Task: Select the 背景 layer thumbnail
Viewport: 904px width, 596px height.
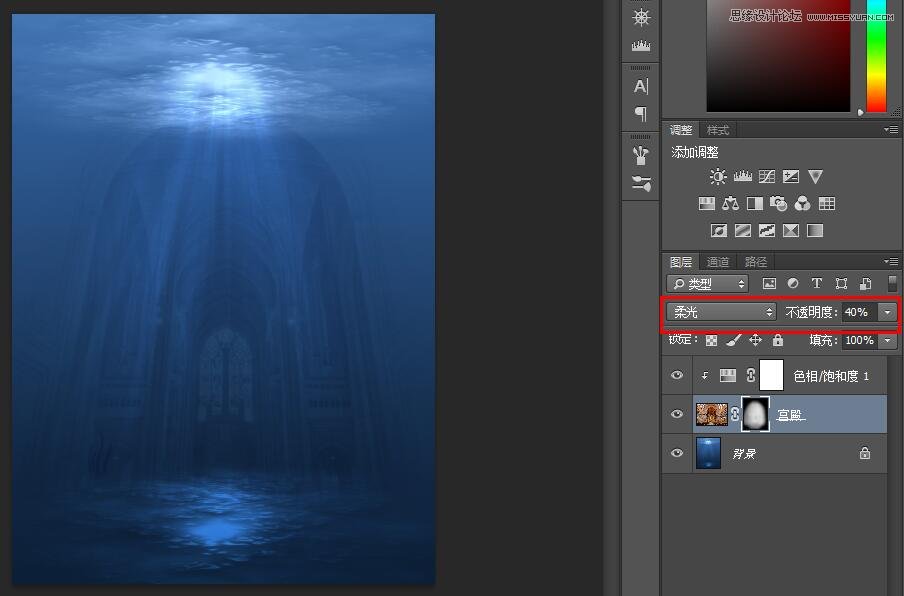Action: [708, 453]
